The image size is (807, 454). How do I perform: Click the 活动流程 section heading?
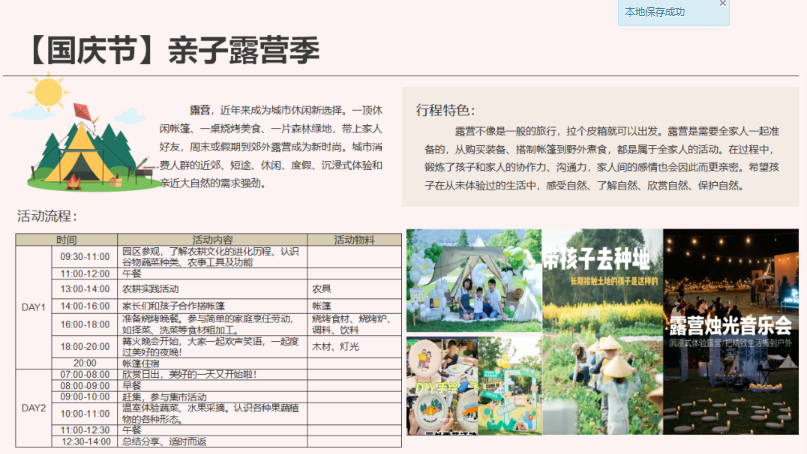(47, 215)
